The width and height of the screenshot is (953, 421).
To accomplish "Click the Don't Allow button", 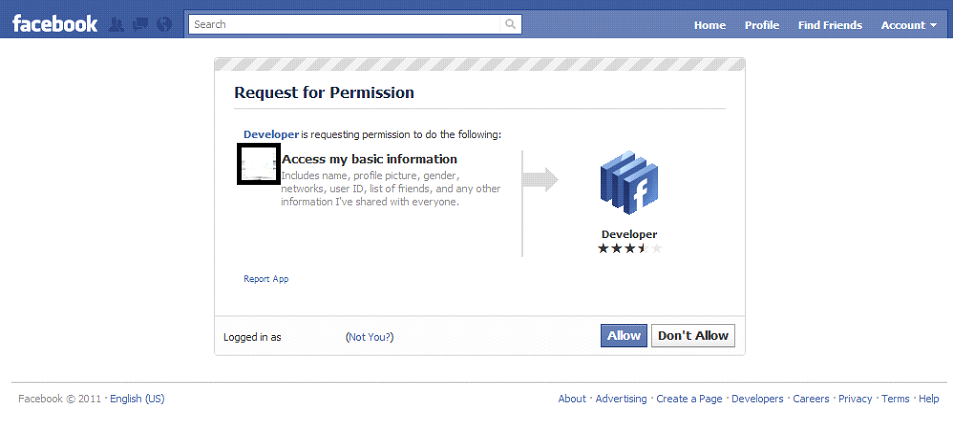I will click(693, 335).
